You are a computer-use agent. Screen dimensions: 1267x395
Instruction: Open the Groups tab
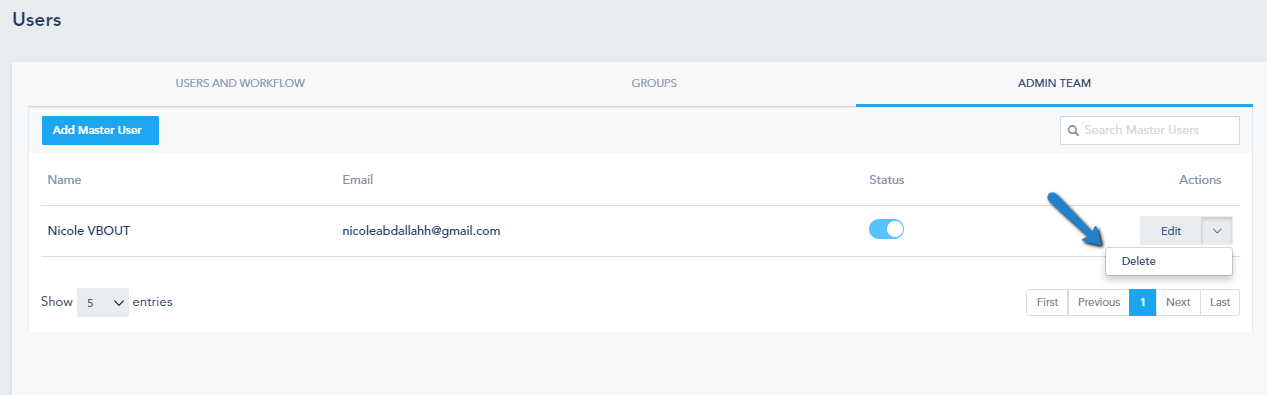(654, 83)
